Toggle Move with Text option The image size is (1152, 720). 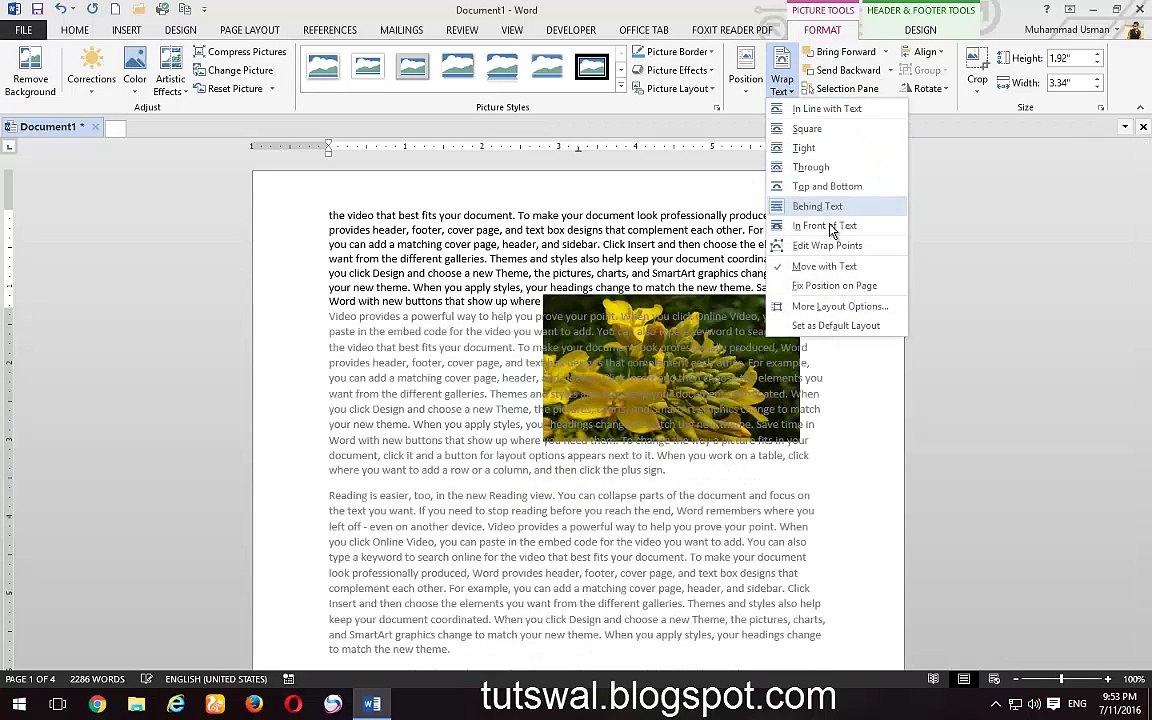tap(837, 267)
